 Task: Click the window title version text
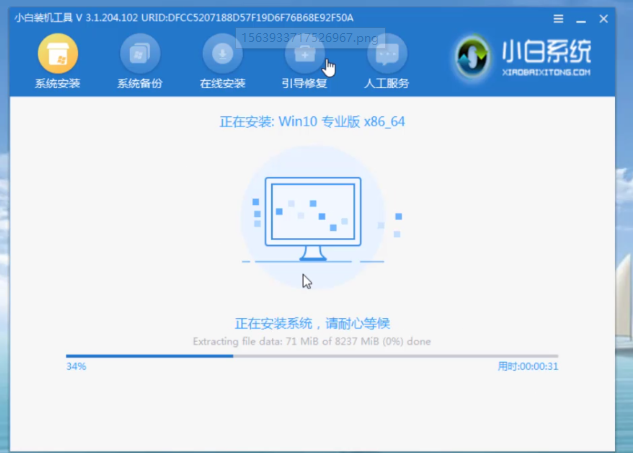coord(184,18)
